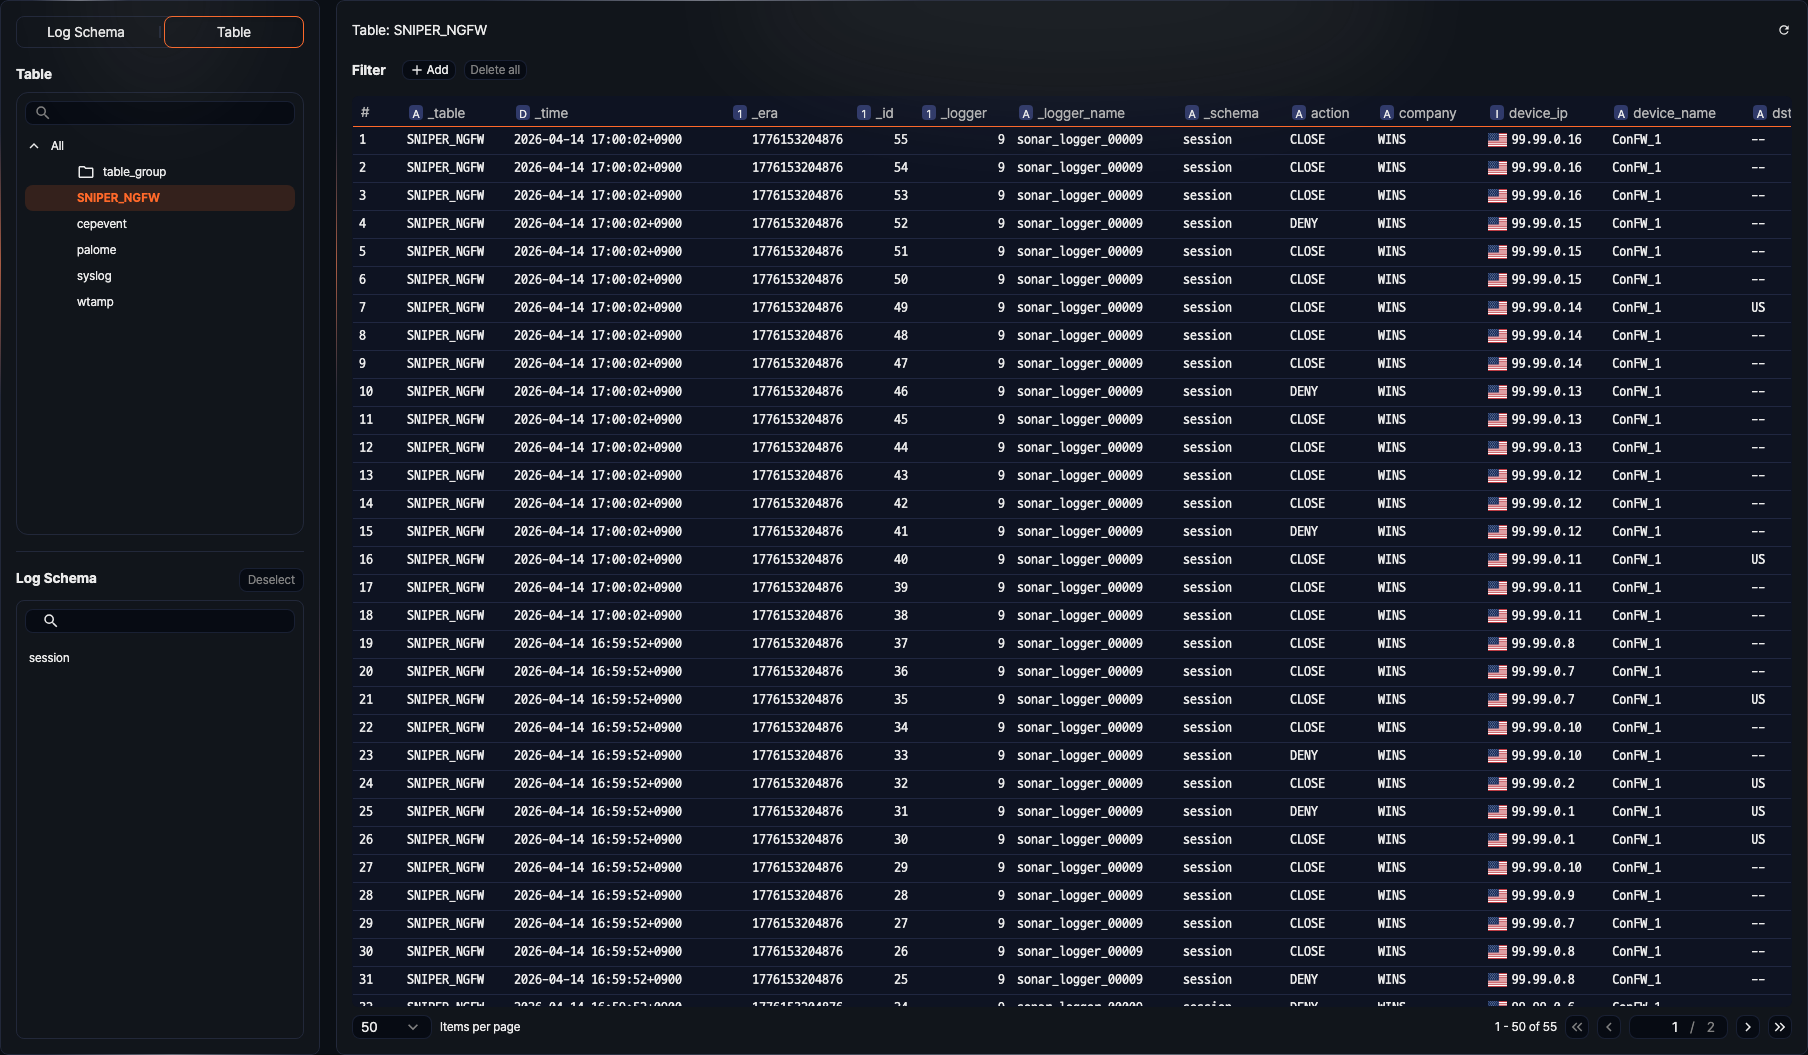Switch to the Table tab
This screenshot has width=1808, height=1055.
click(233, 31)
